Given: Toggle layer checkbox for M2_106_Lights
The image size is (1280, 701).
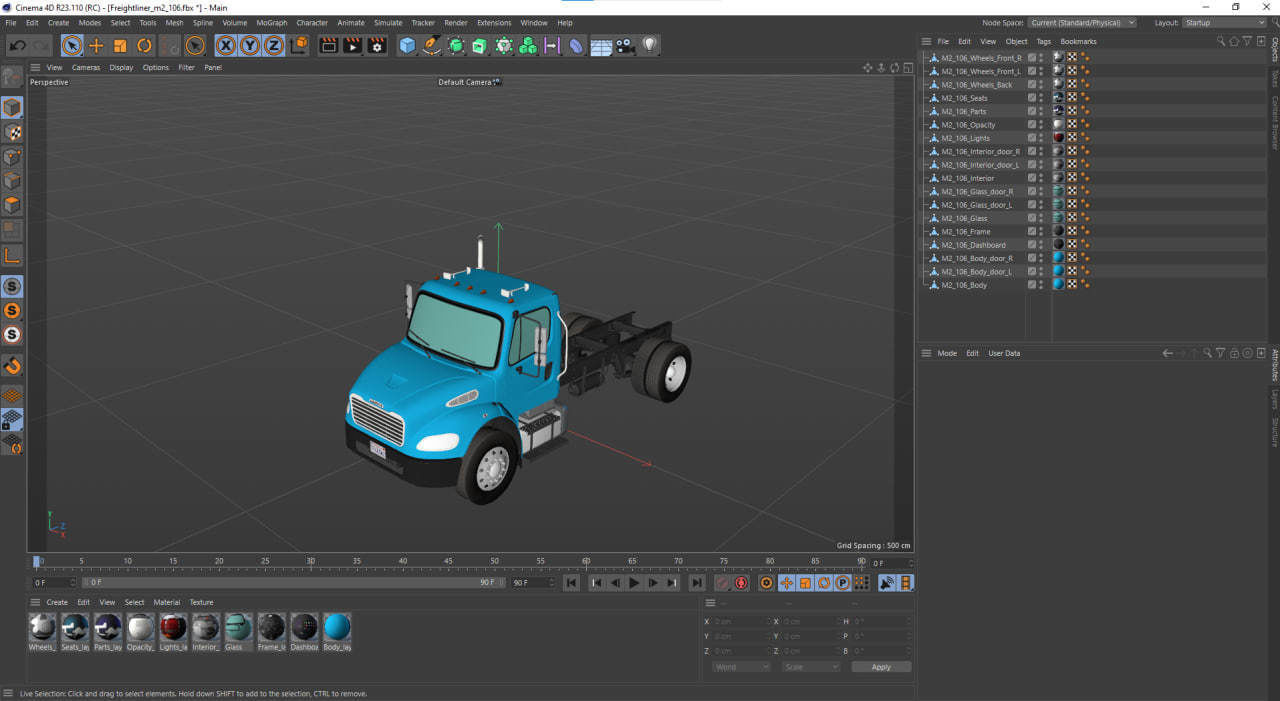Looking at the screenshot, I should [x=1032, y=138].
